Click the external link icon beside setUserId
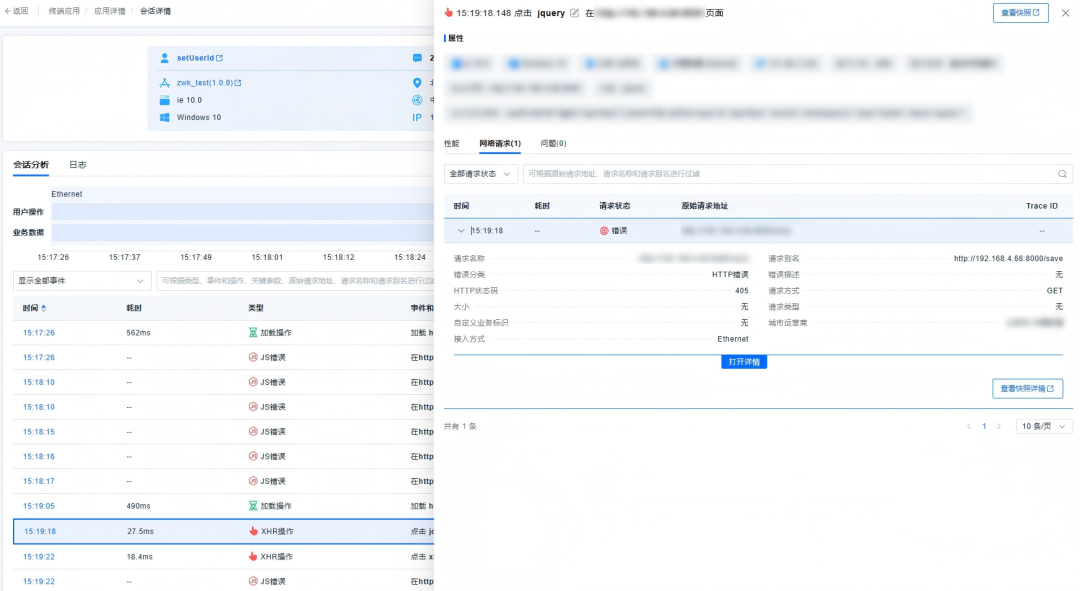This screenshot has height=591, width=1080. [219, 58]
